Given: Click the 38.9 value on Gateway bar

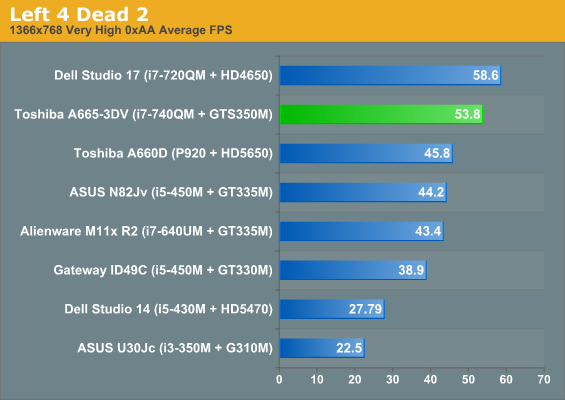Looking at the screenshot, I should click(x=411, y=270).
